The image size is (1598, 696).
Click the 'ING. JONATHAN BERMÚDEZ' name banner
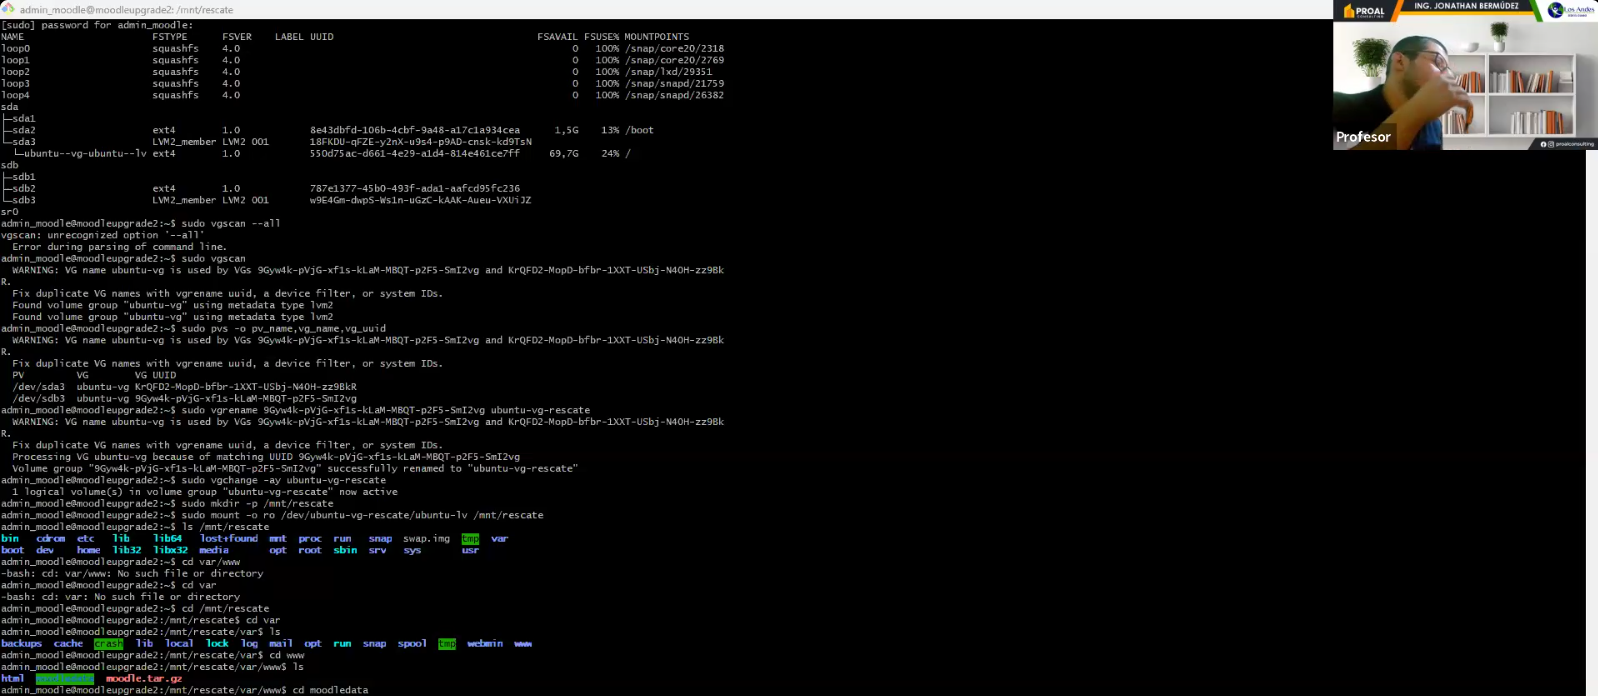point(1466,6)
